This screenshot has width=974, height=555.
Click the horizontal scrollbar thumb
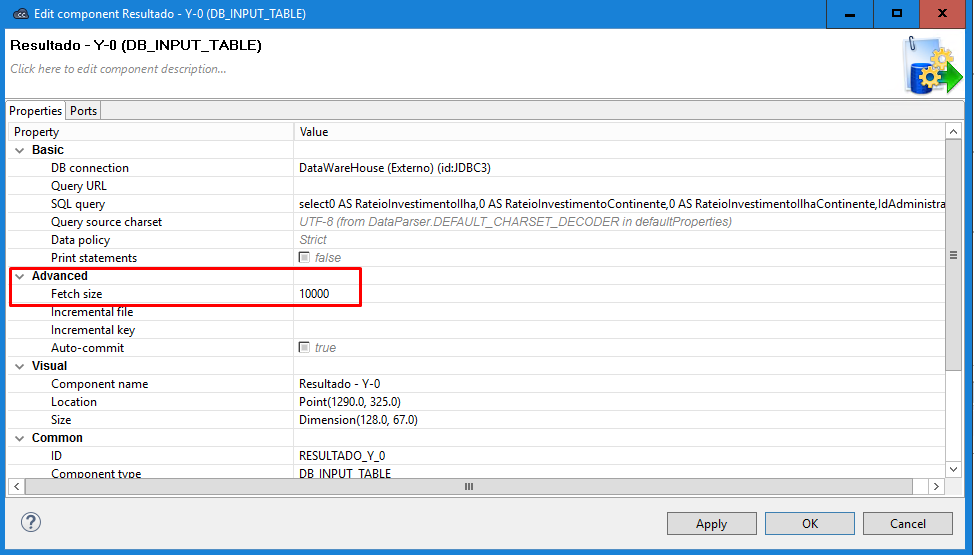click(x=468, y=486)
